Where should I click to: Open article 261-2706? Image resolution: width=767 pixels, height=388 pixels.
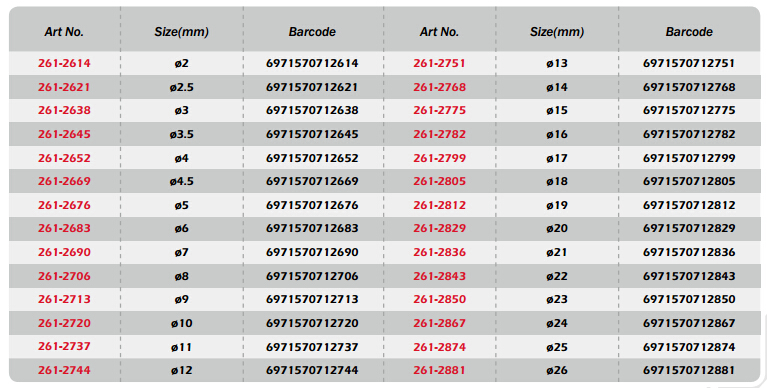[x=64, y=276]
